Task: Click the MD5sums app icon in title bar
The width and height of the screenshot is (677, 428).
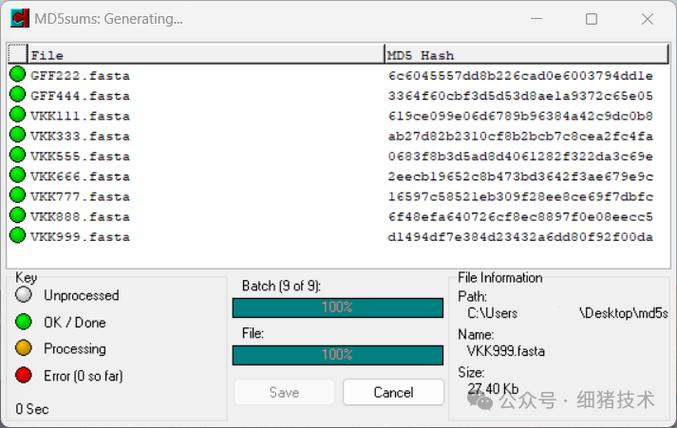Action: pos(19,19)
